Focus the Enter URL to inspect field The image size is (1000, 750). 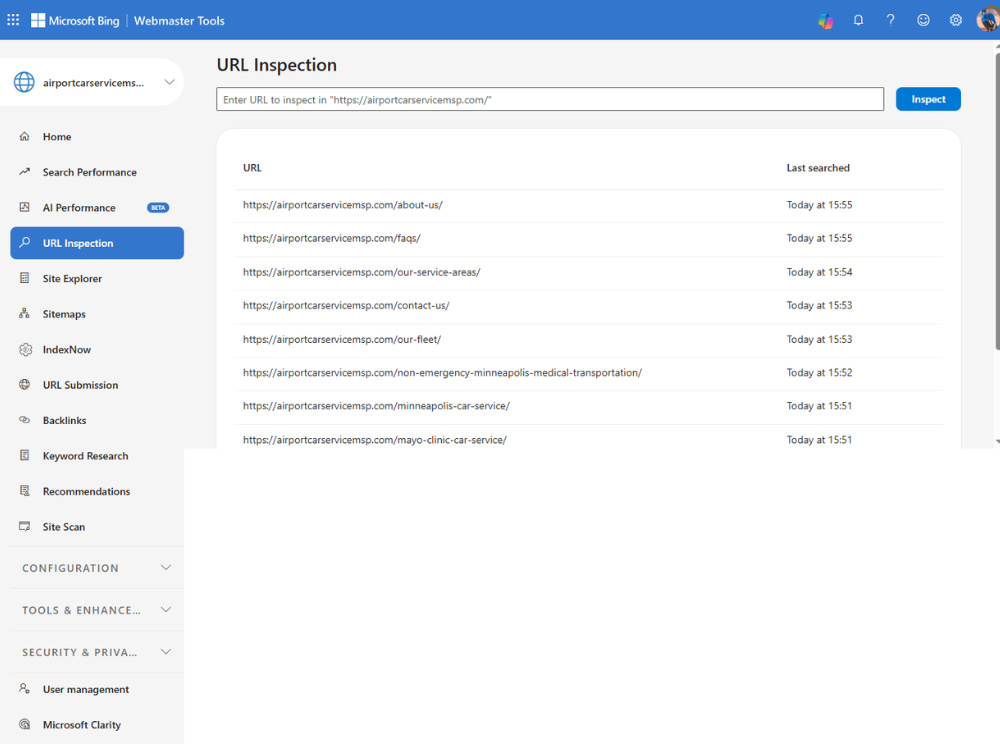550,99
